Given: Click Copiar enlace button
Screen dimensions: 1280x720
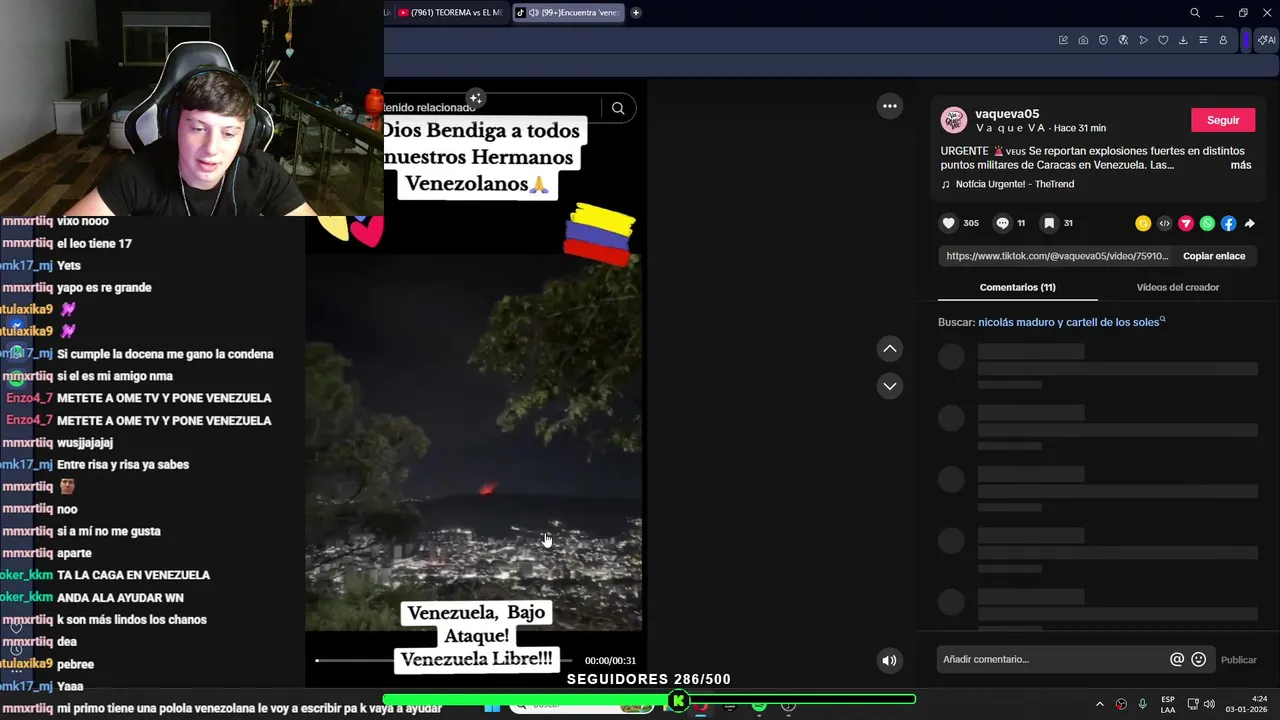Looking at the screenshot, I should pos(1214,256).
